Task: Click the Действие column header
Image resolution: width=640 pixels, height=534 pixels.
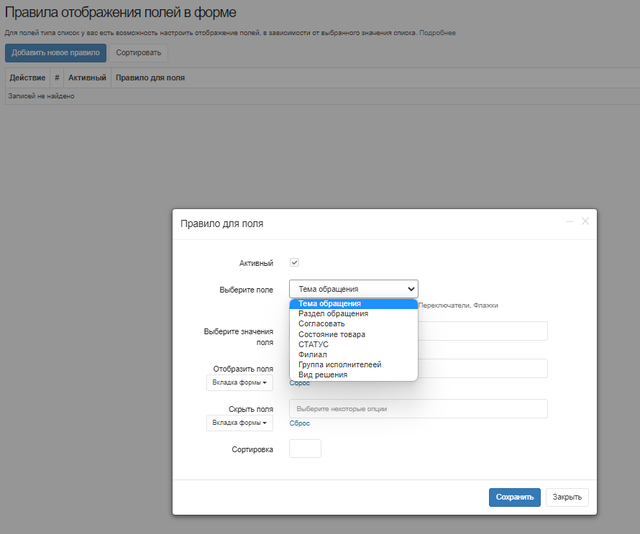Action: pyautogui.click(x=27, y=78)
